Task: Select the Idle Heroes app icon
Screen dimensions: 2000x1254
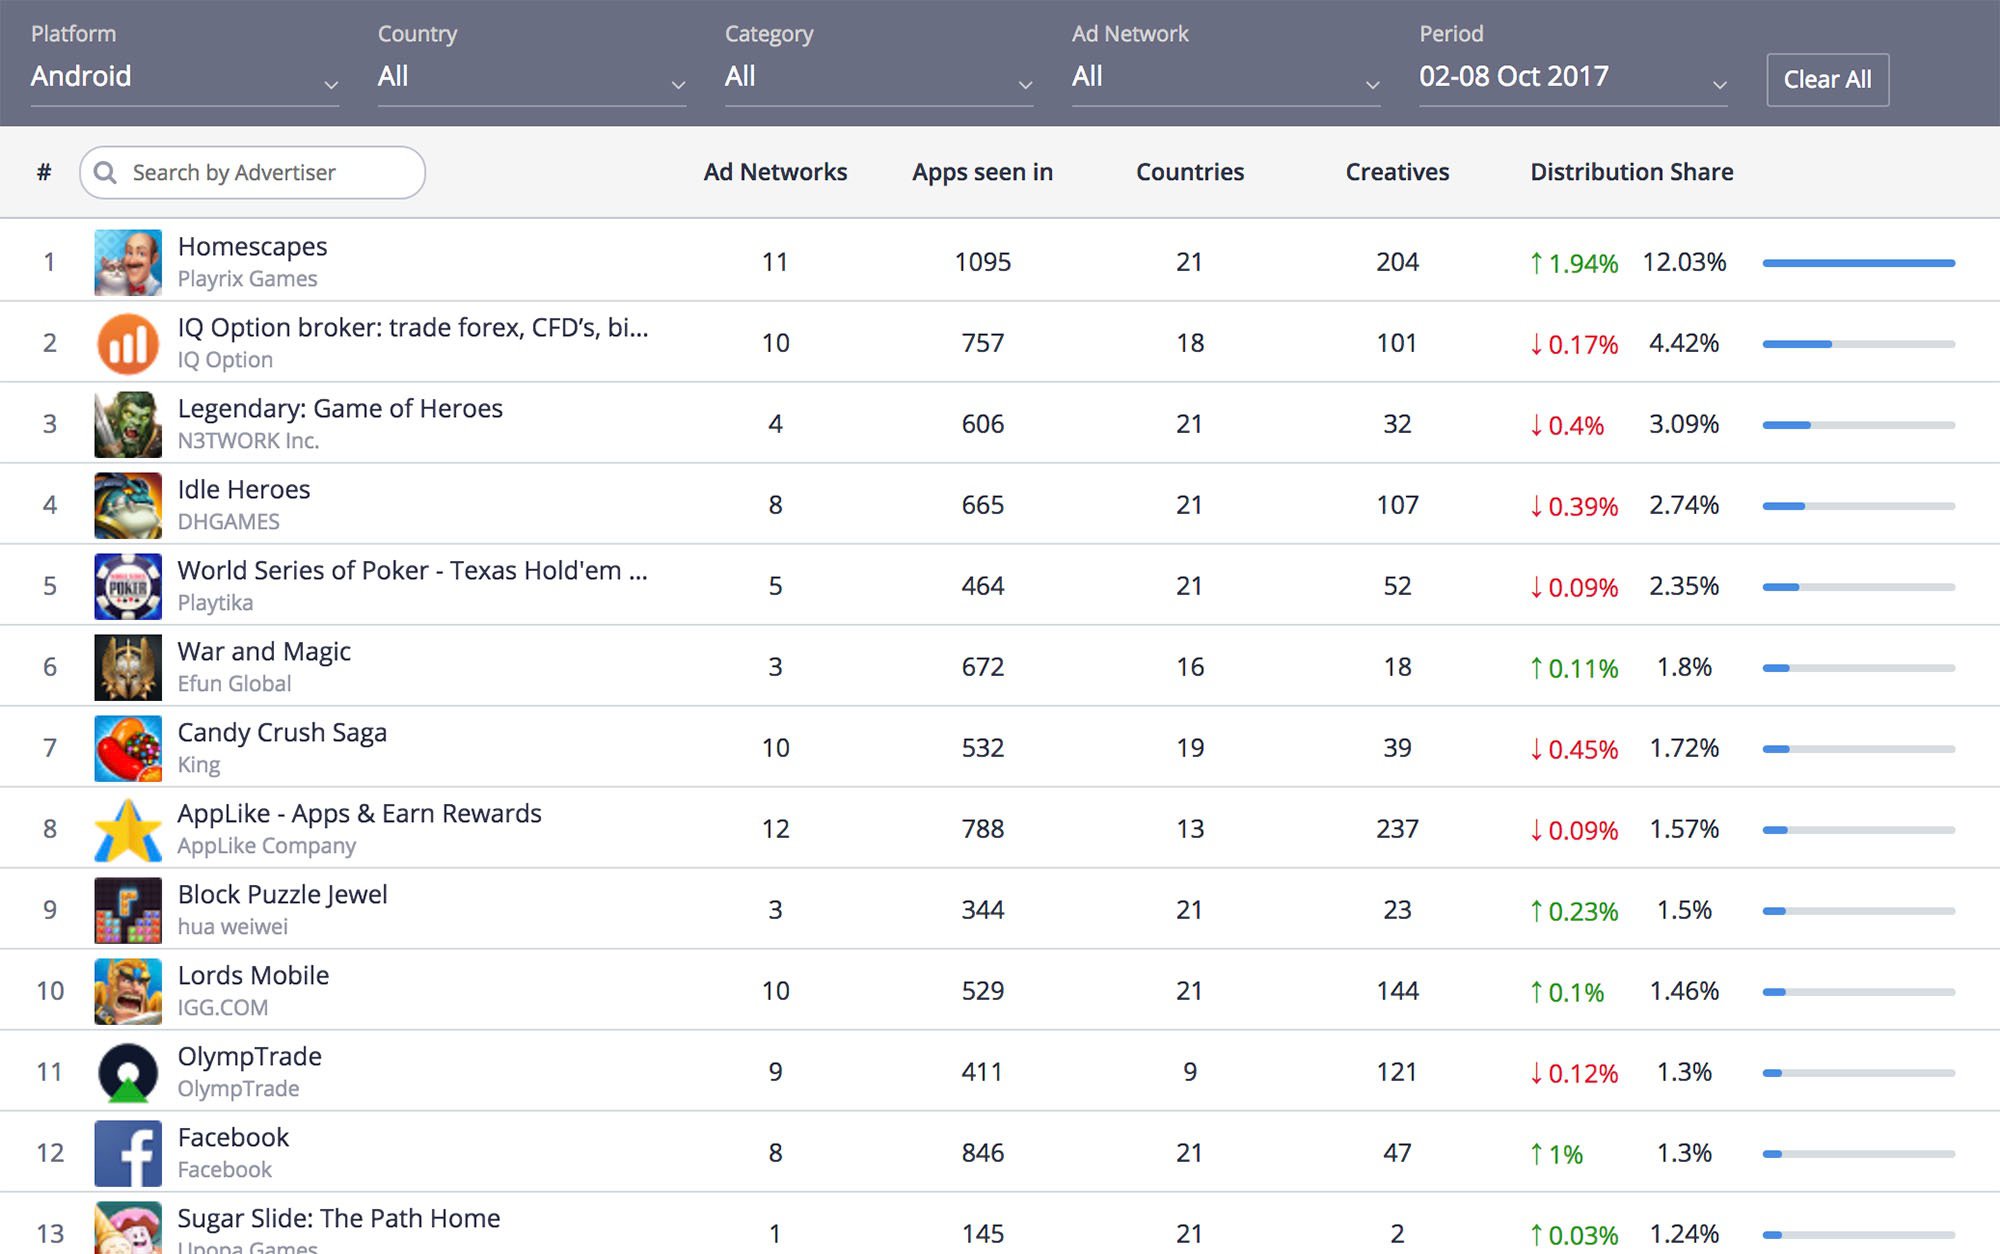Action: click(x=128, y=506)
